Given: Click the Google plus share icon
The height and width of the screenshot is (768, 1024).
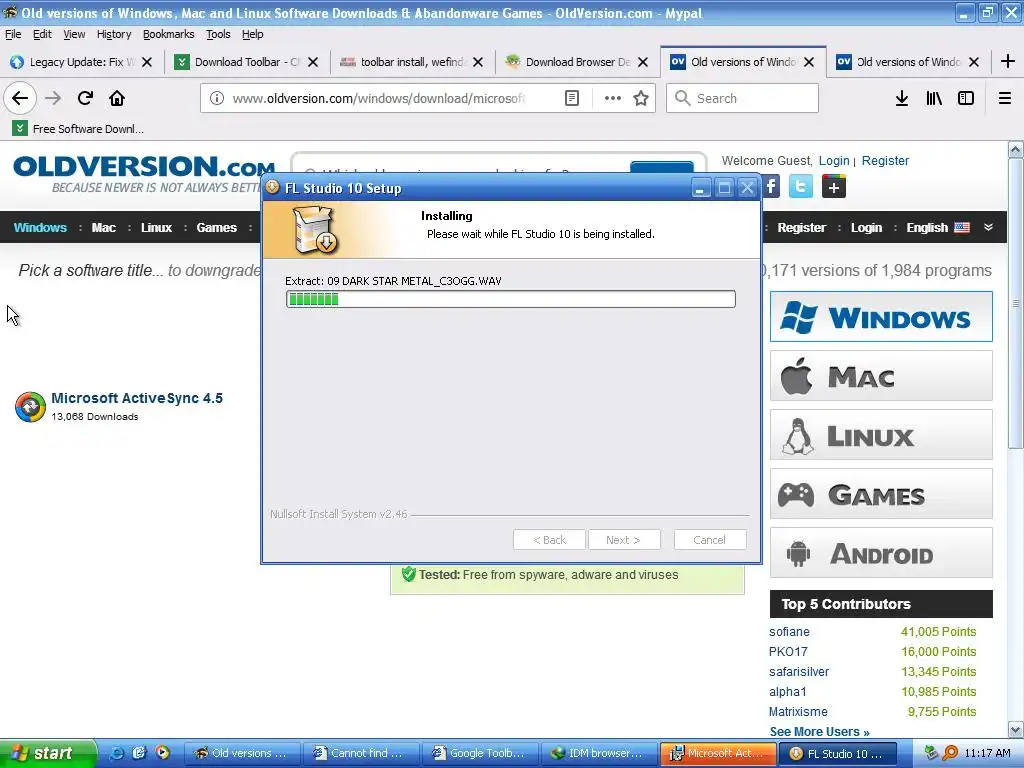Looking at the screenshot, I should pos(834,187).
